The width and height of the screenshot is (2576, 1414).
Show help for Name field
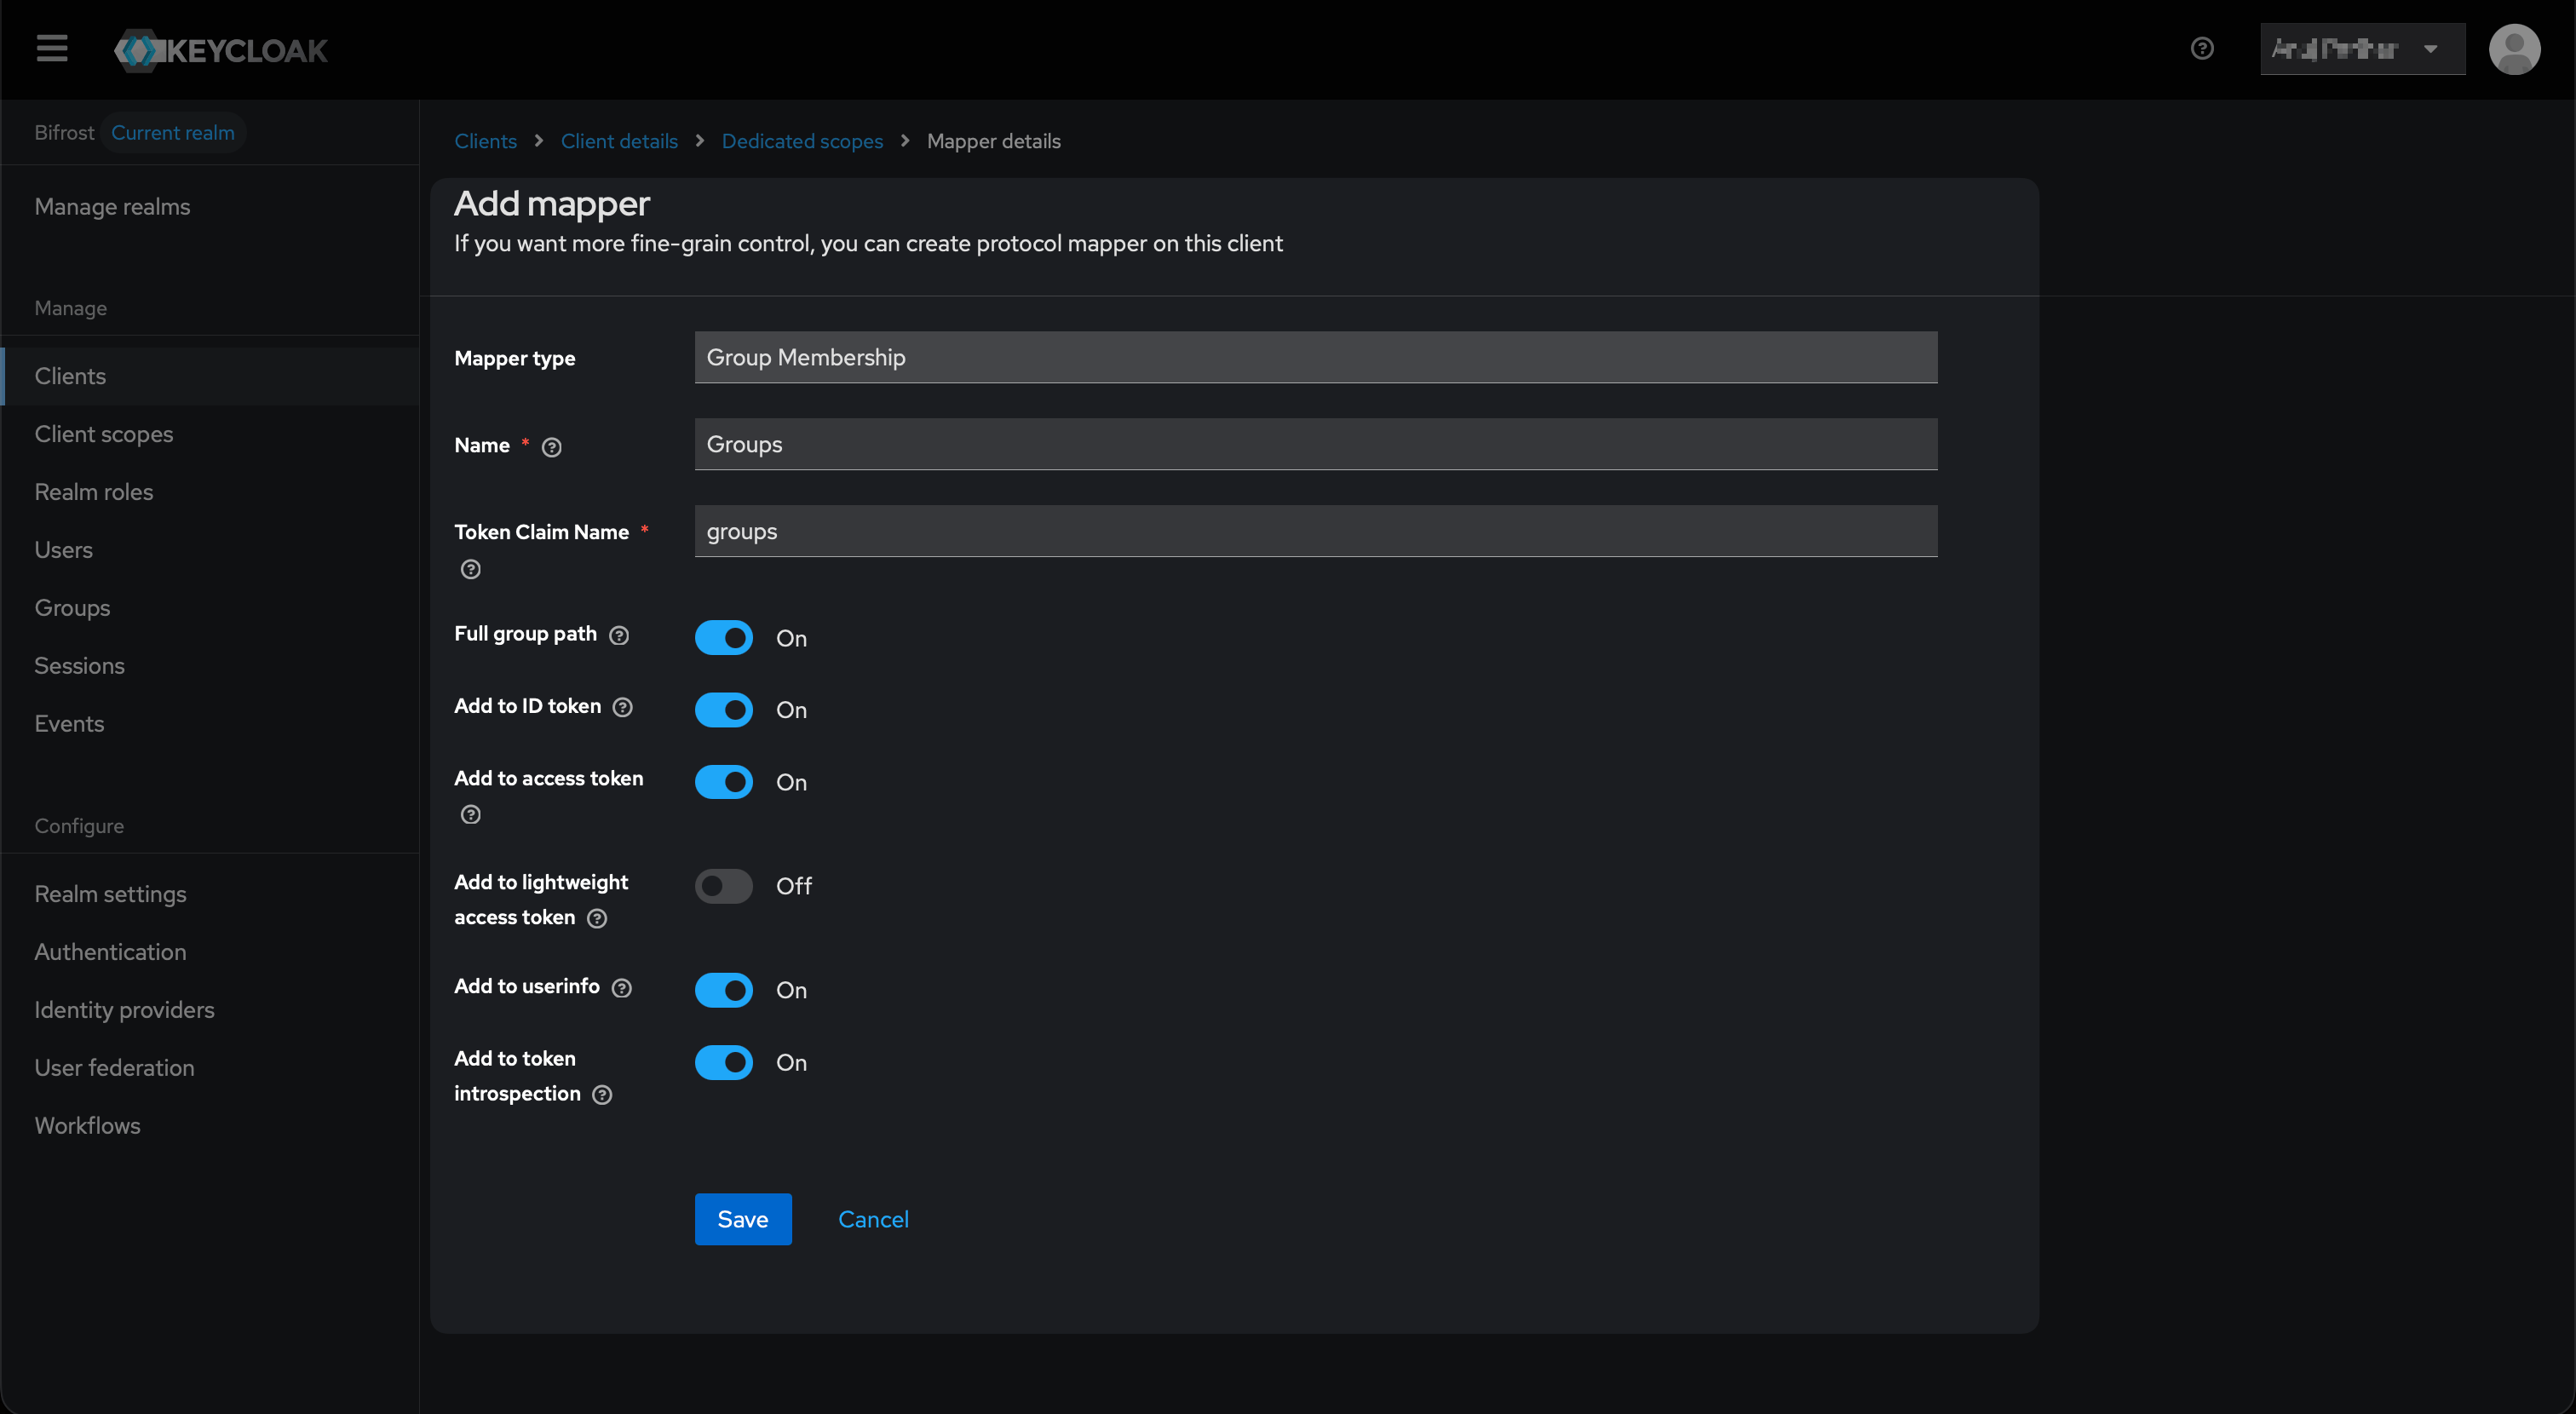552,447
